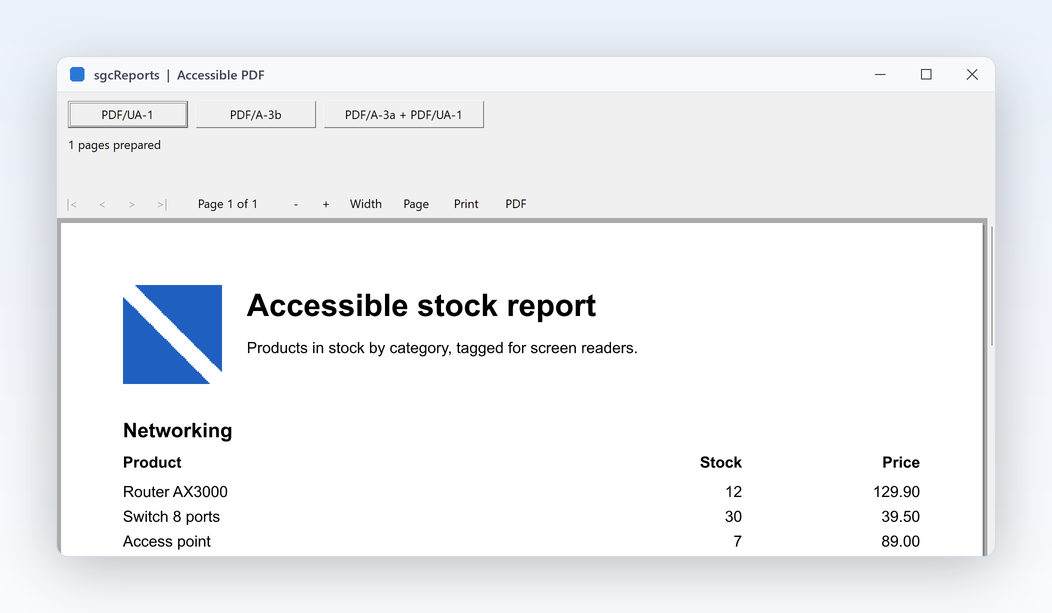Jump to last page with >| button
Screen dimensions: 1052x613
162,204
